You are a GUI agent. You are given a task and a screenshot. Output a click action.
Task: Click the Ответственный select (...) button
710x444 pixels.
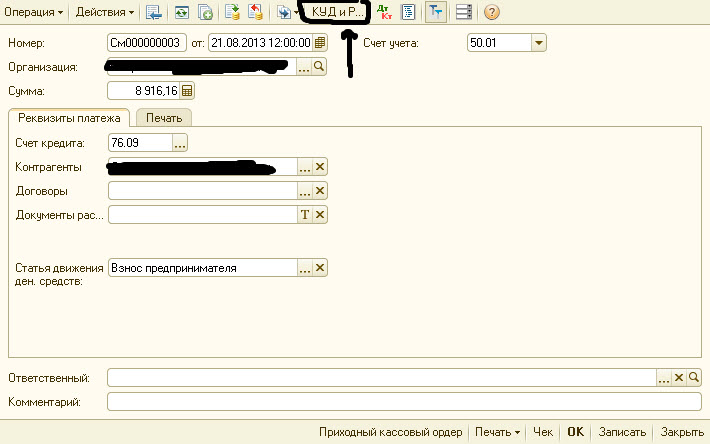tap(664, 377)
